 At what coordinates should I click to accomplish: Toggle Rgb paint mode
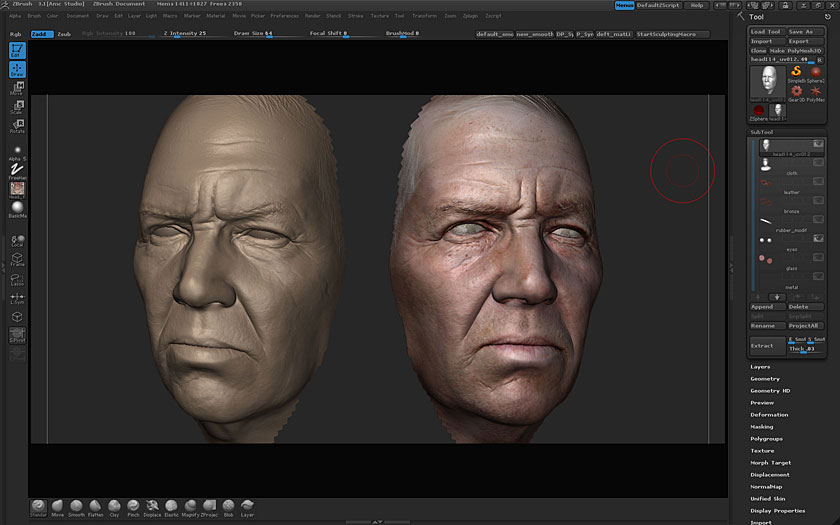coord(16,34)
